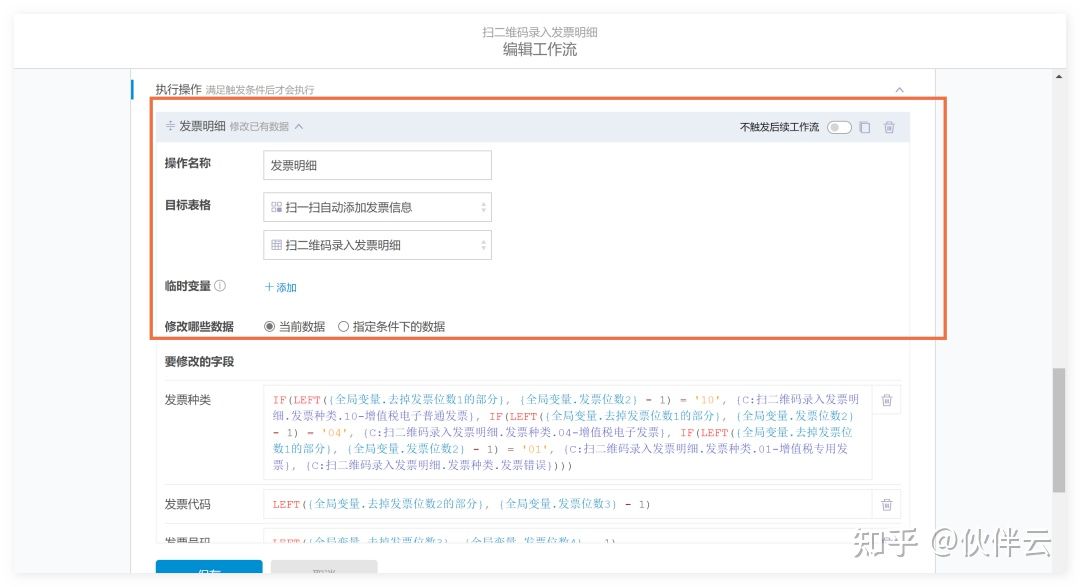Delete the 发票种类 field row

(x=886, y=400)
